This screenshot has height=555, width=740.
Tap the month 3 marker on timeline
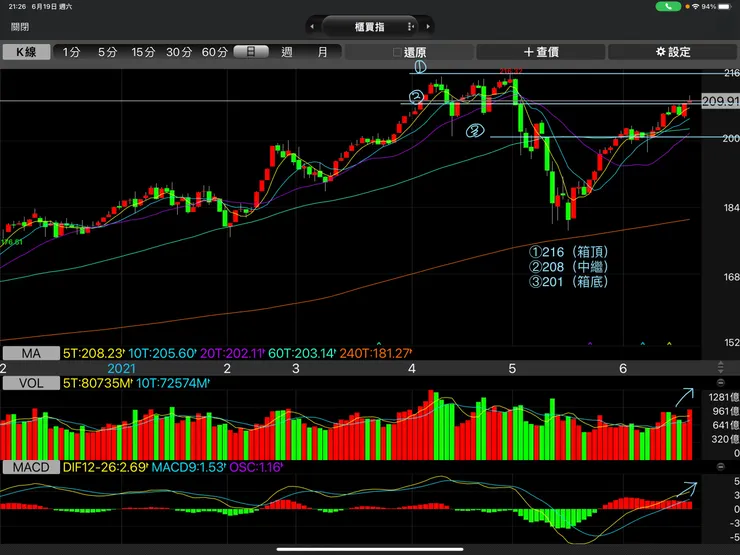tap(295, 368)
